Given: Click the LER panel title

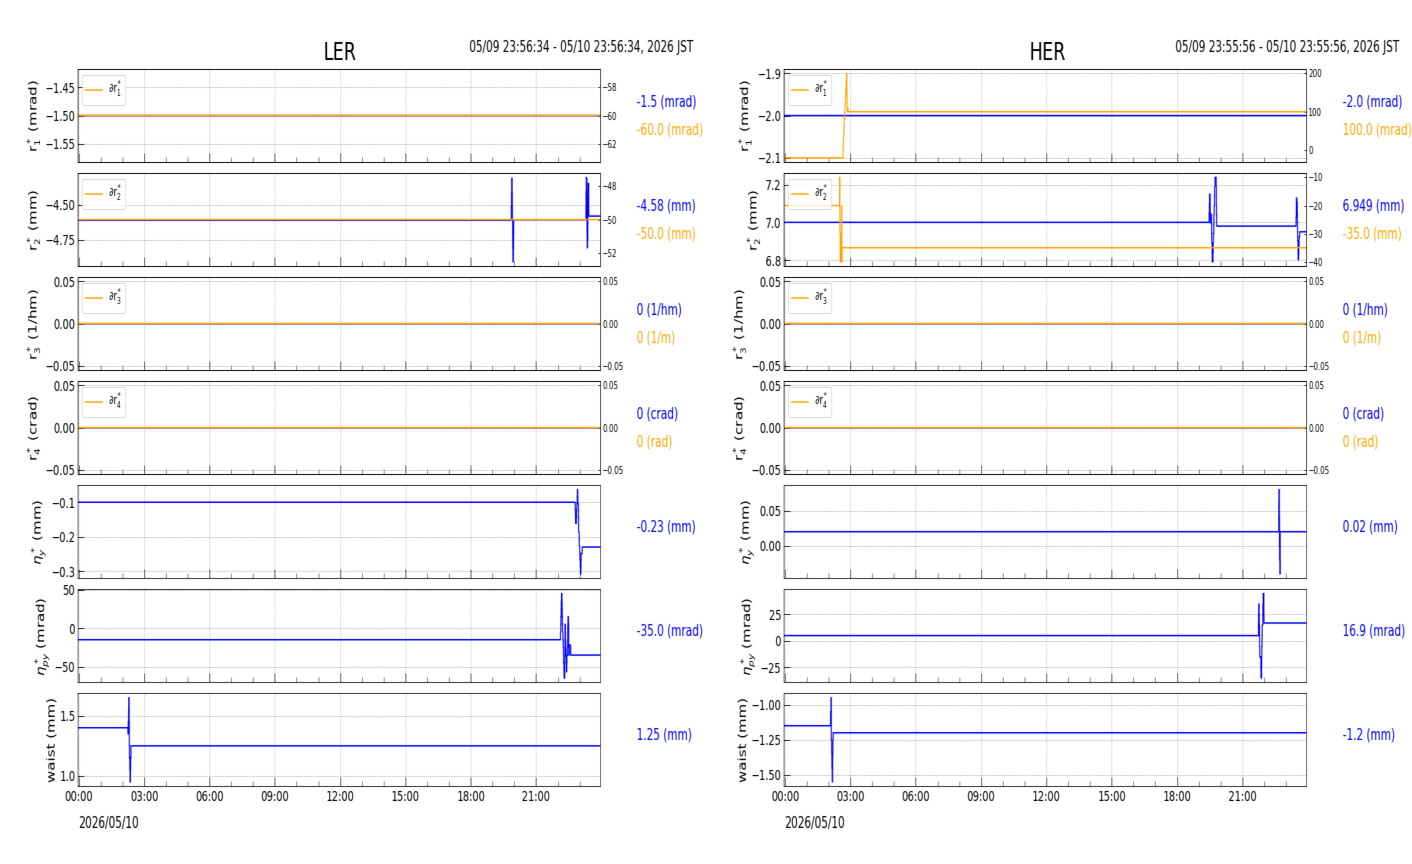Looking at the screenshot, I should (x=339, y=52).
